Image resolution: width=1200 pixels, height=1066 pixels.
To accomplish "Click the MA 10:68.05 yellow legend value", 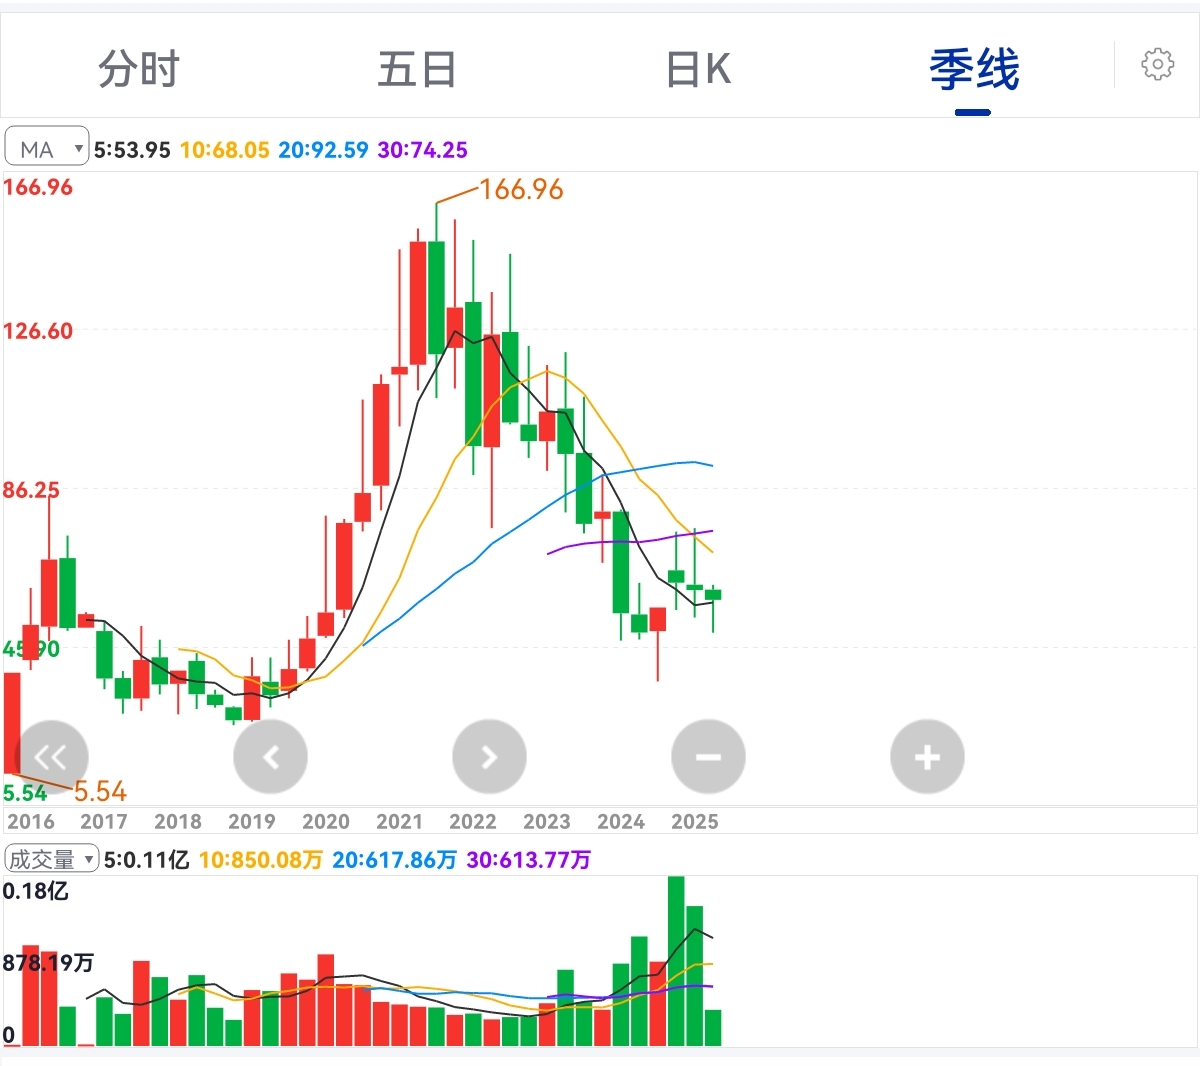I will (225, 150).
